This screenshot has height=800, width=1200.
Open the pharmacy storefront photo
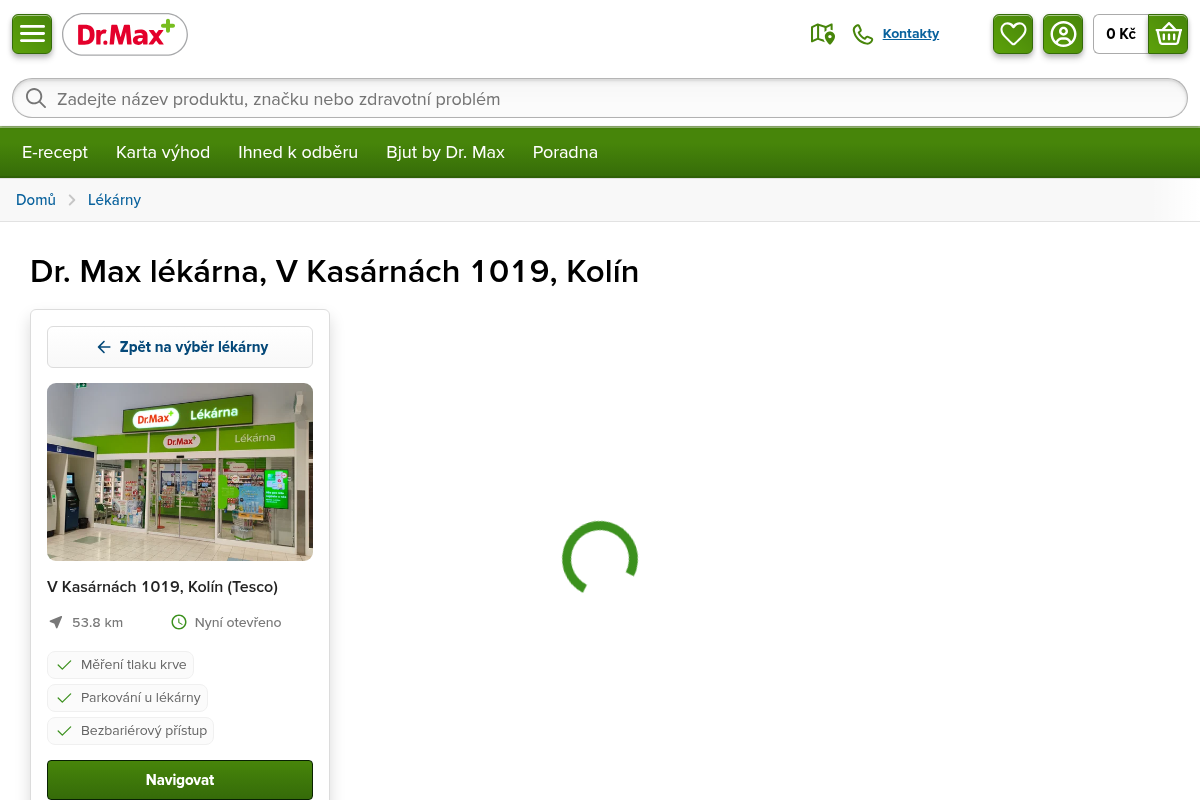pyautogui.click(x=180, y=472)
